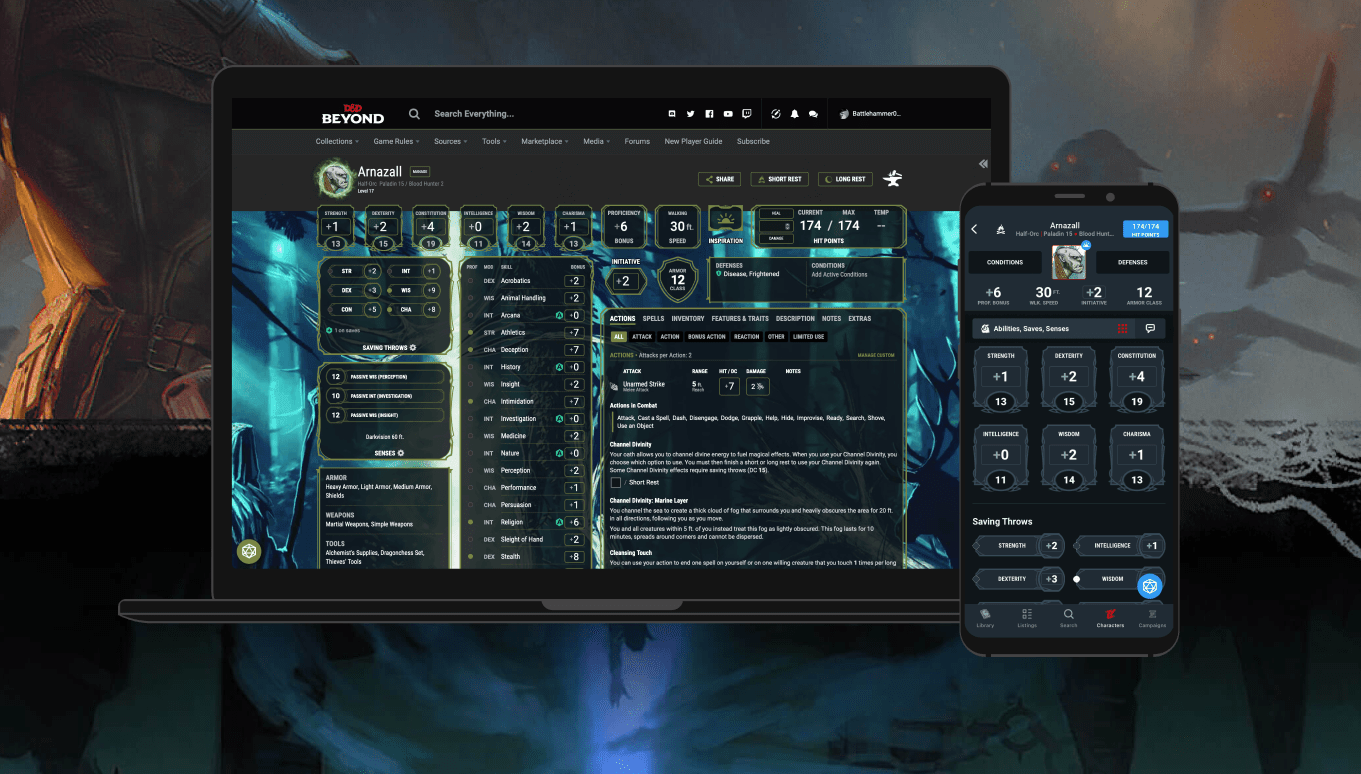Open the Twitter icon in header

pyautogui.click(x=690, y=114)
